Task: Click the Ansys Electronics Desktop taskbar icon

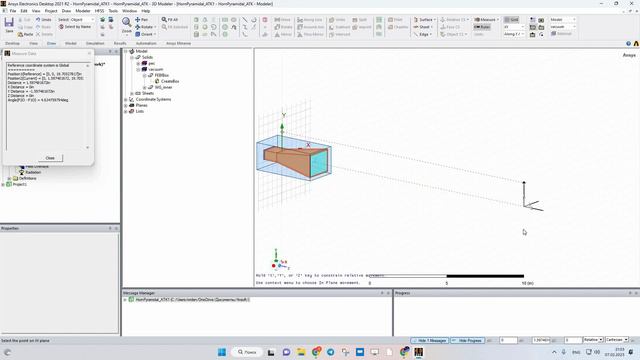Action: (x=418, y=352)
